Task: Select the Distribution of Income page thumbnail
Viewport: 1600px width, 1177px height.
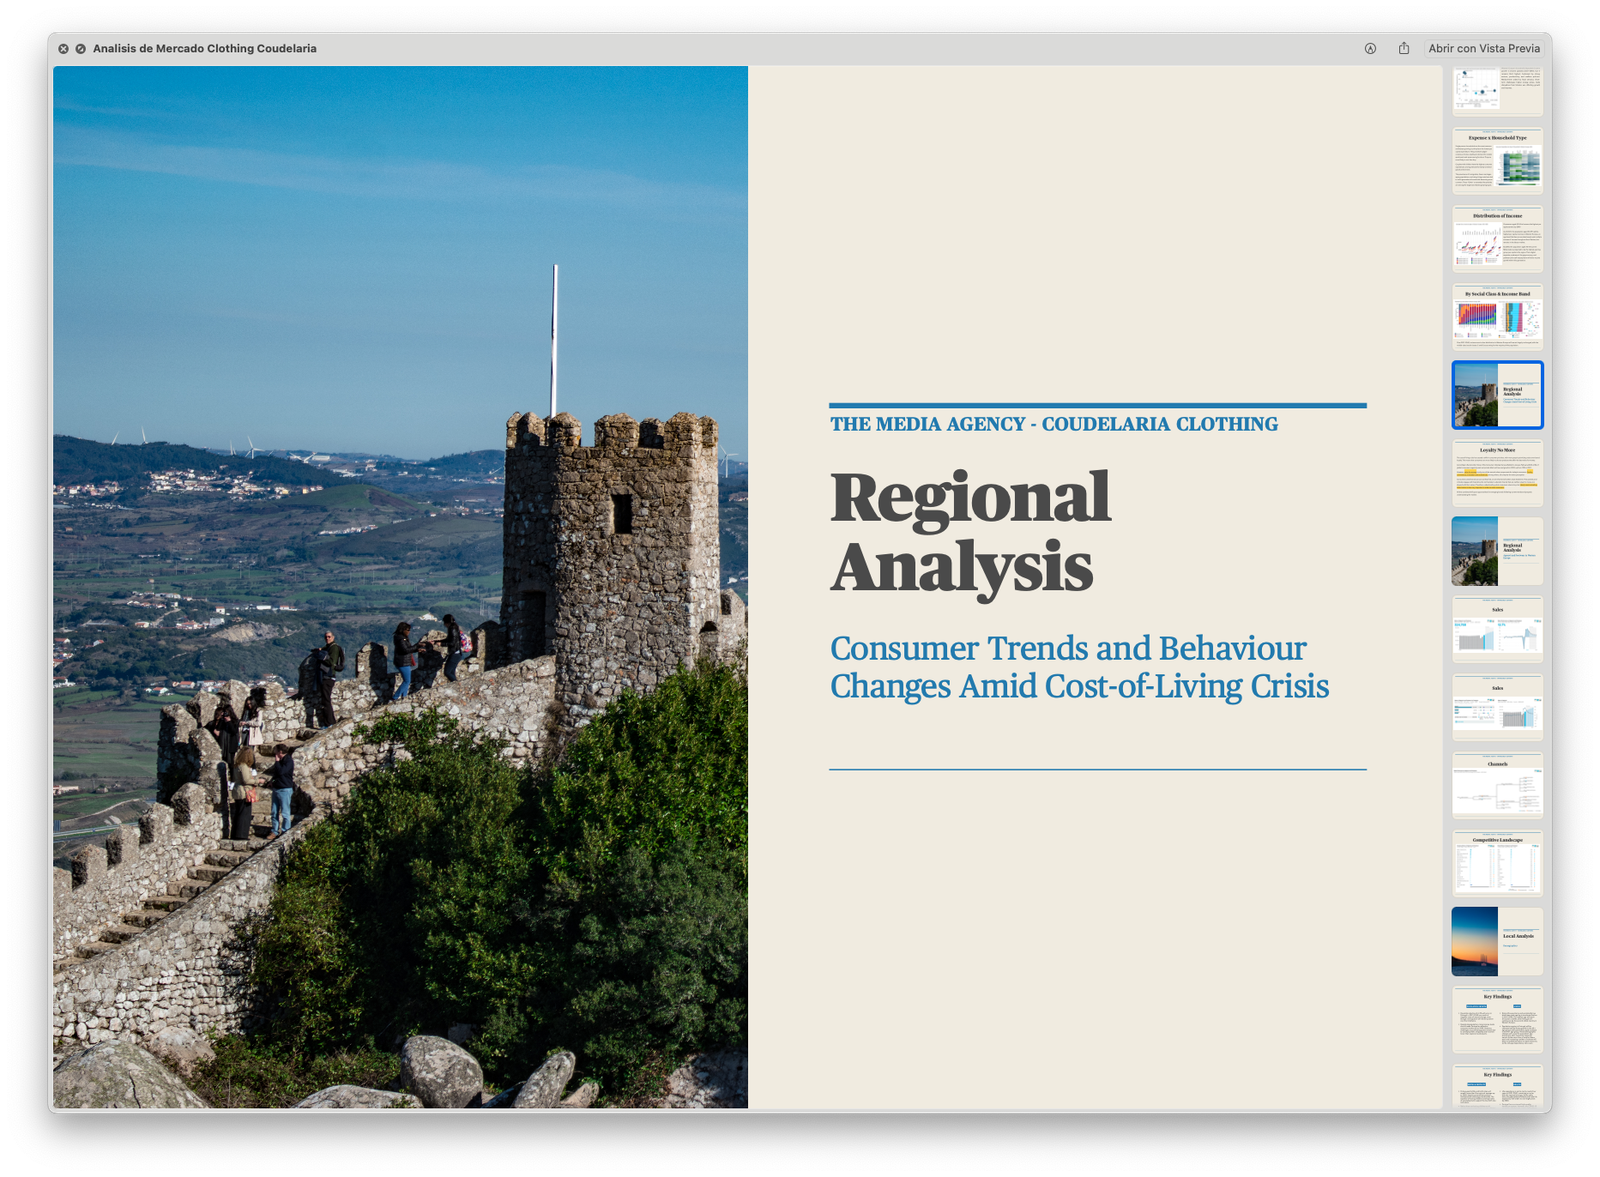Action: pos(1497,239)
